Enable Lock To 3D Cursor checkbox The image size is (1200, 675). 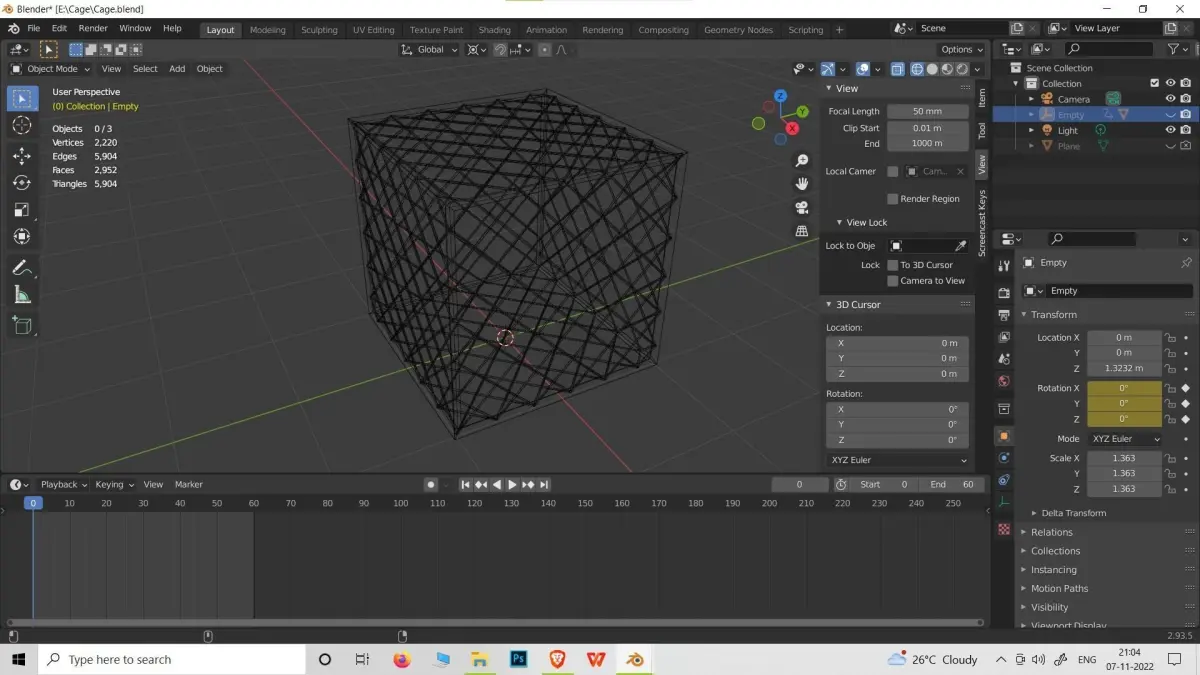[893, 265]
